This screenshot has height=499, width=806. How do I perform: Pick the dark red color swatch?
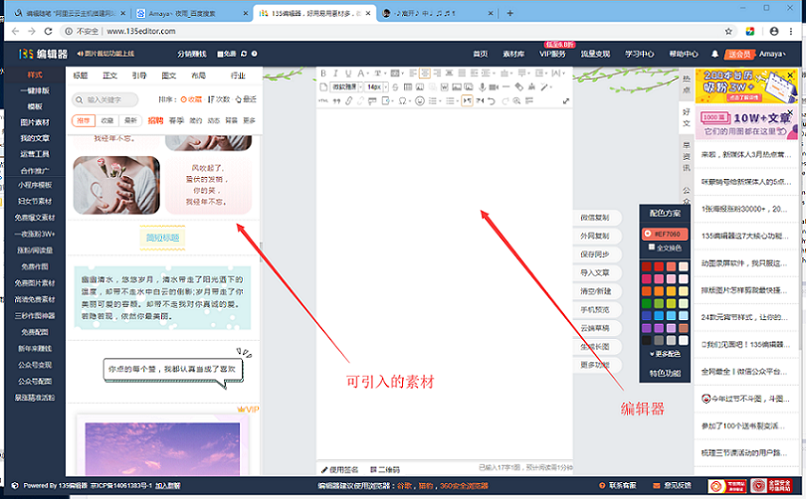coord(646,266)
